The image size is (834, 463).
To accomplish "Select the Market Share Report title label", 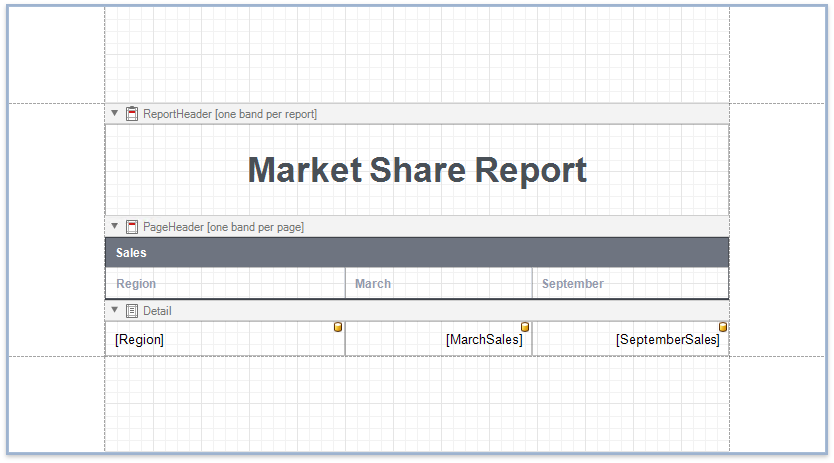I will coord(417,170).
